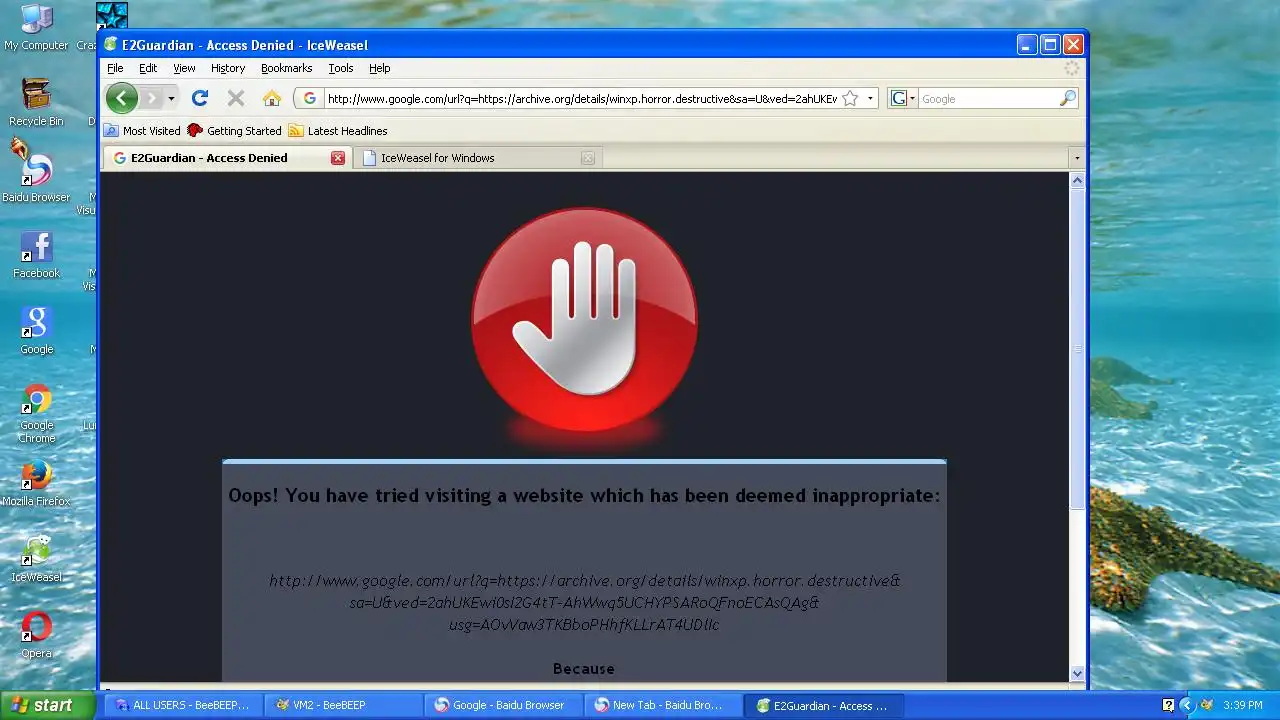The image size is (1280, 720).
Task: Switch to ALL USERS - BeeBEEP taskbar button
Action: [x=181, y=705]
